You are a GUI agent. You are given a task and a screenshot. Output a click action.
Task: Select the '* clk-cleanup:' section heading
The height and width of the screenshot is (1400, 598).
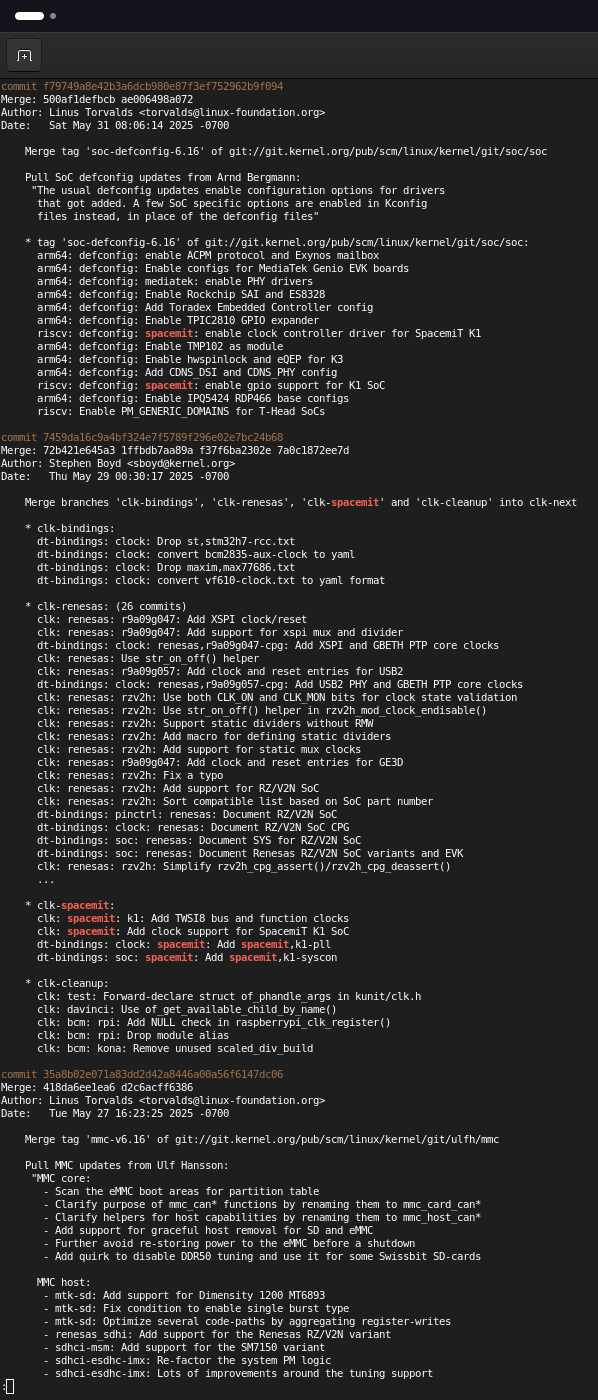coord(67,984)
